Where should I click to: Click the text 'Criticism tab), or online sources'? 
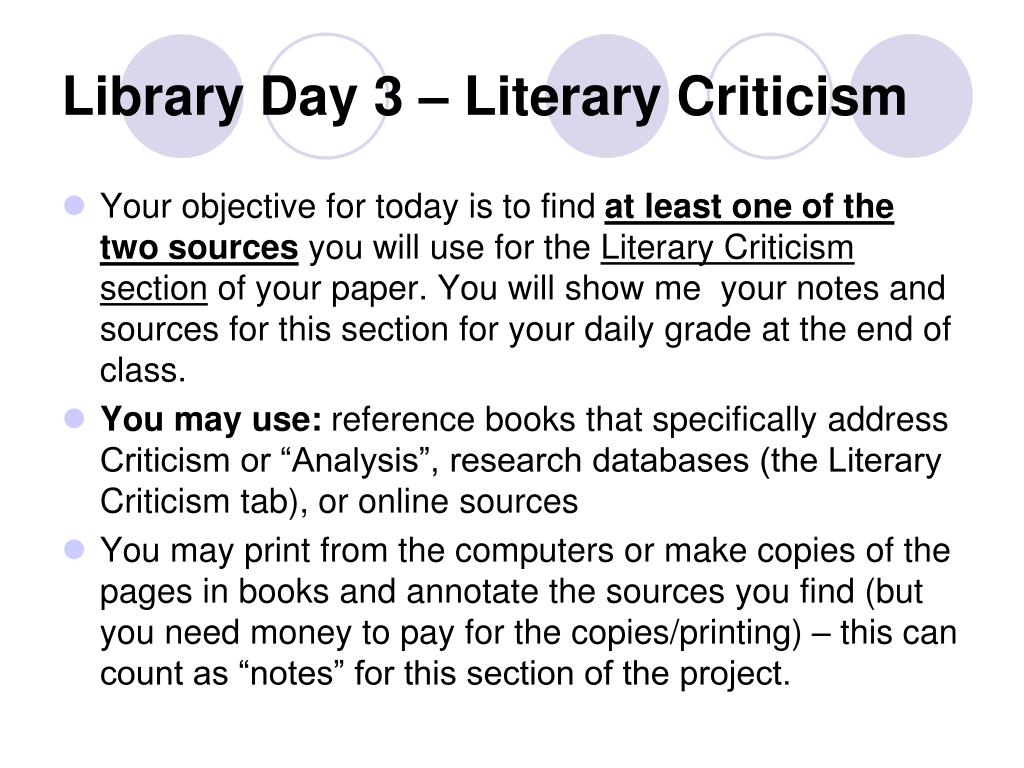[x=339, y=502]
